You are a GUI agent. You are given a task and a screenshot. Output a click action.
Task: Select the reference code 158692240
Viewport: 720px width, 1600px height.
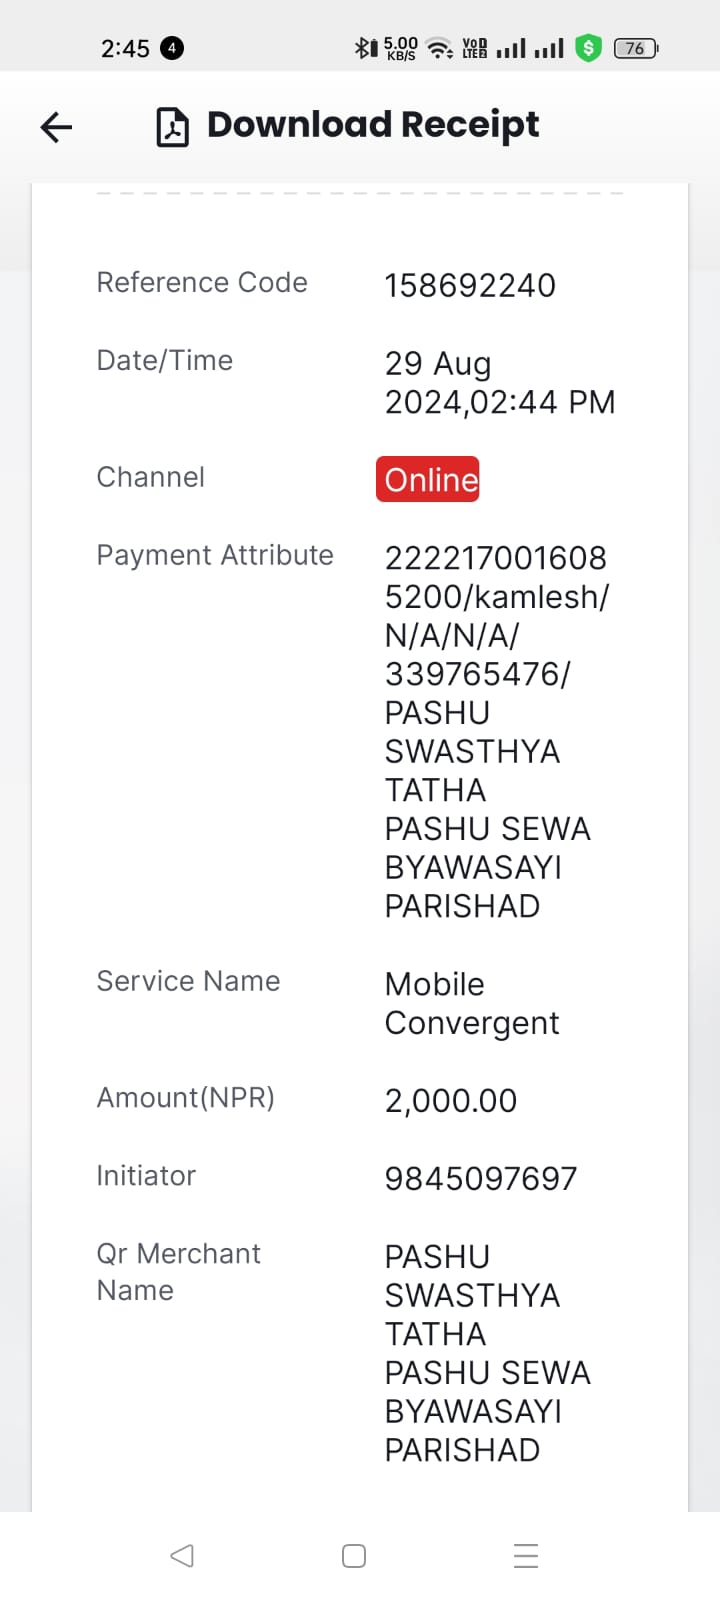click(470, 285)
